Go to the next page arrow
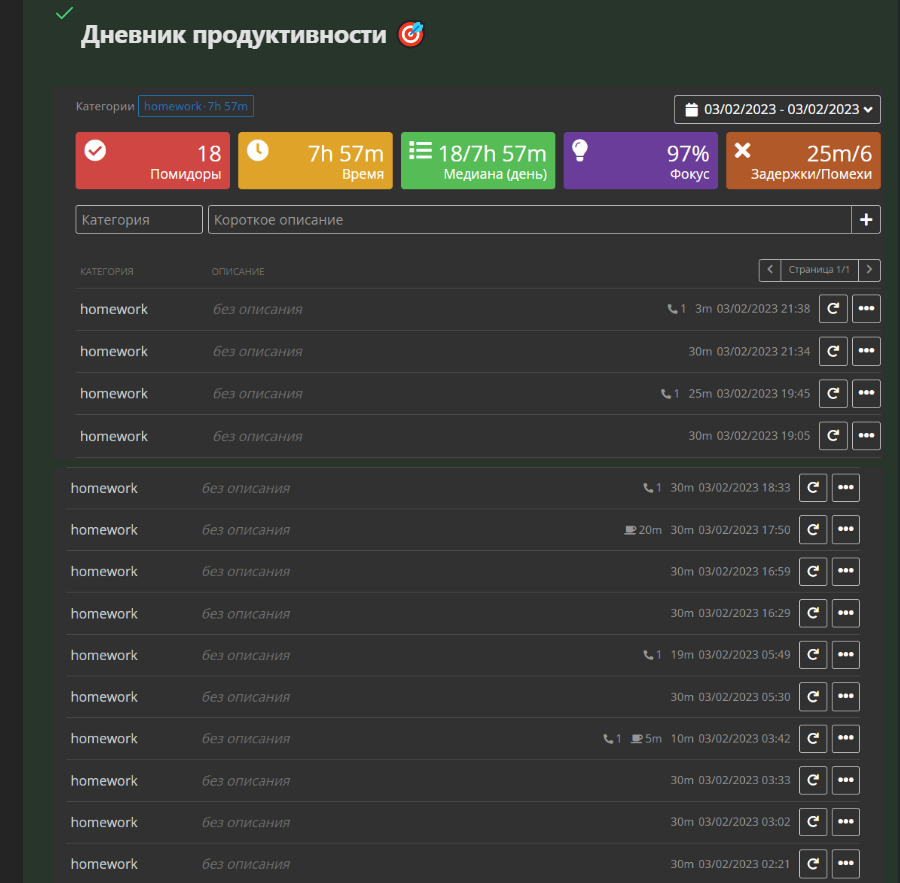 point(870,270)
